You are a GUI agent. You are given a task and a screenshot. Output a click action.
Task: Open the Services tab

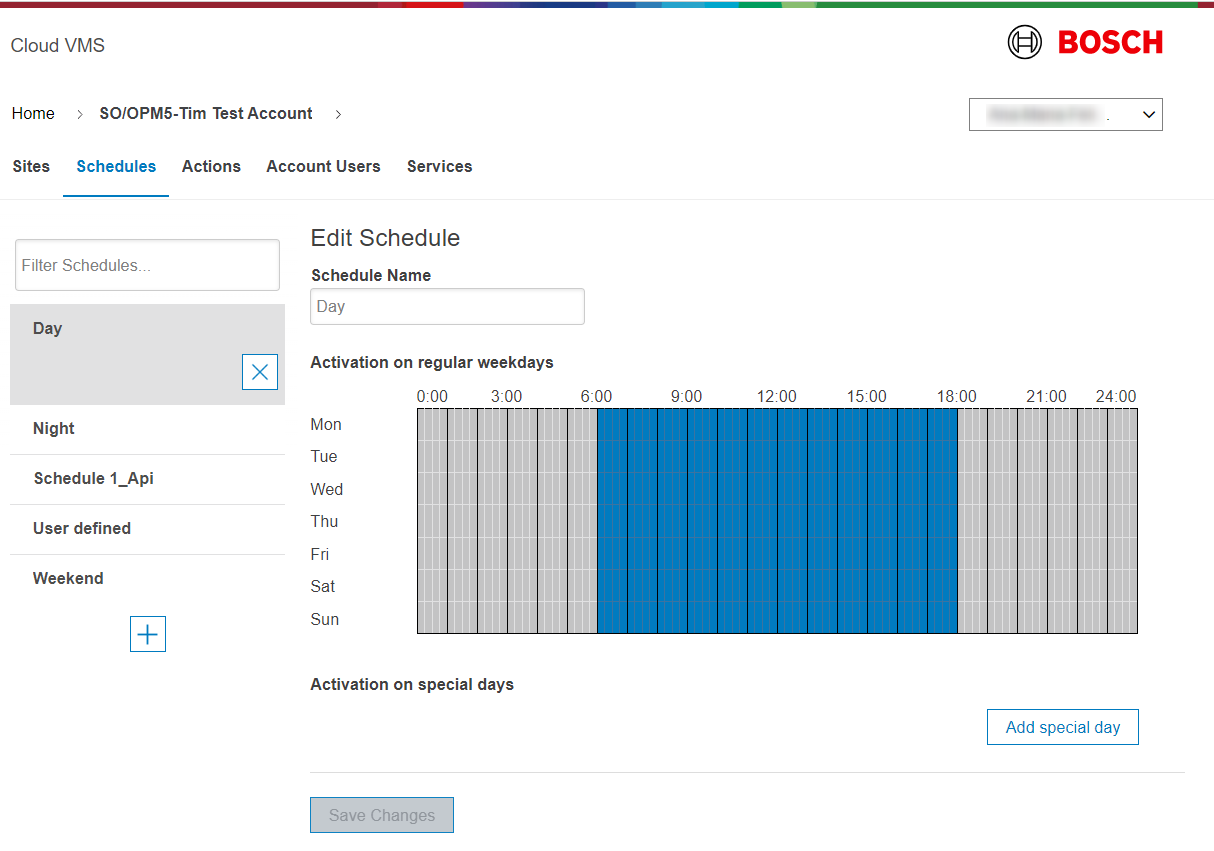(x=439, y=167)
